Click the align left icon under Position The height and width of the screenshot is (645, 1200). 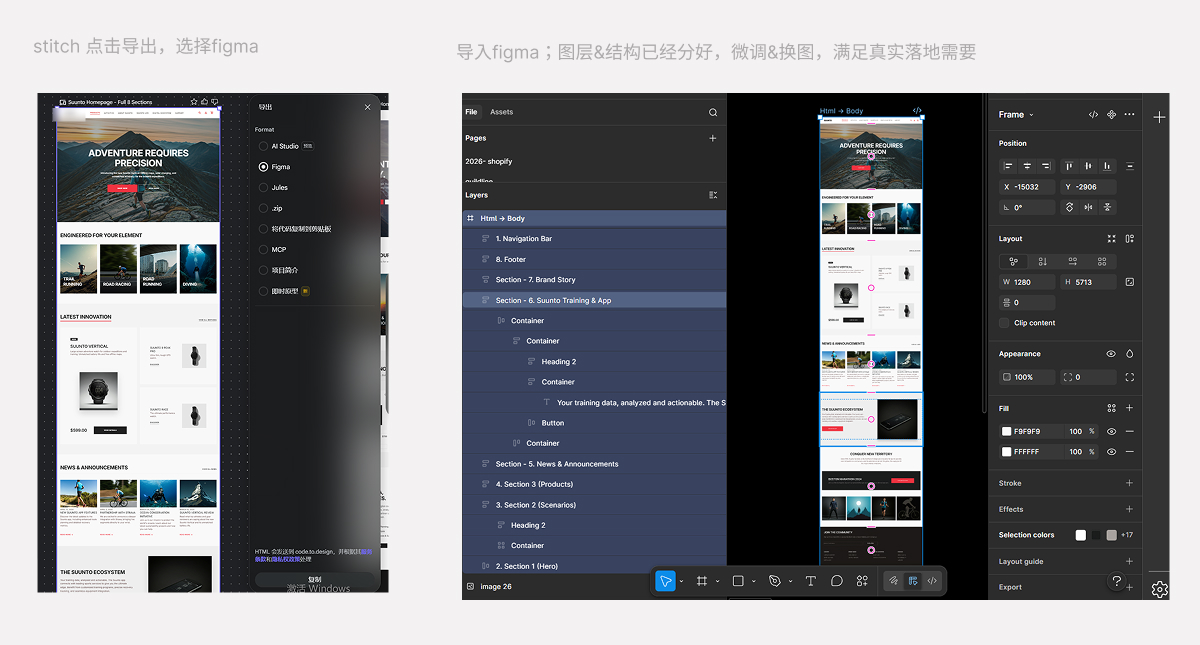tap(1008, 166)
